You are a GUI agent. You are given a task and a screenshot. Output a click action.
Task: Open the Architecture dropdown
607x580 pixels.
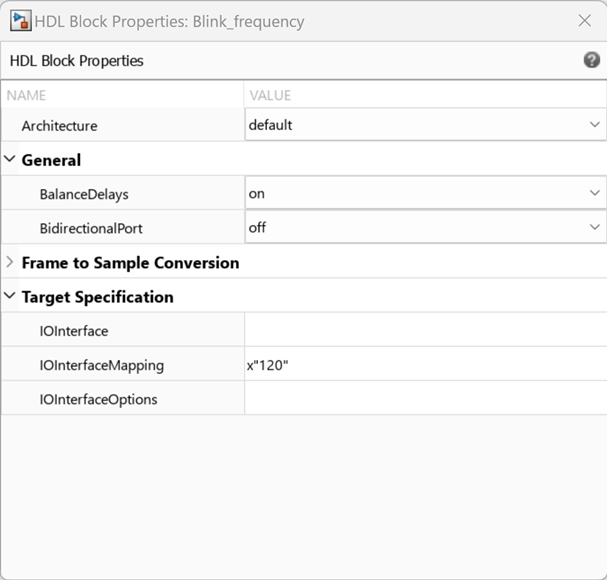point(425,125)
